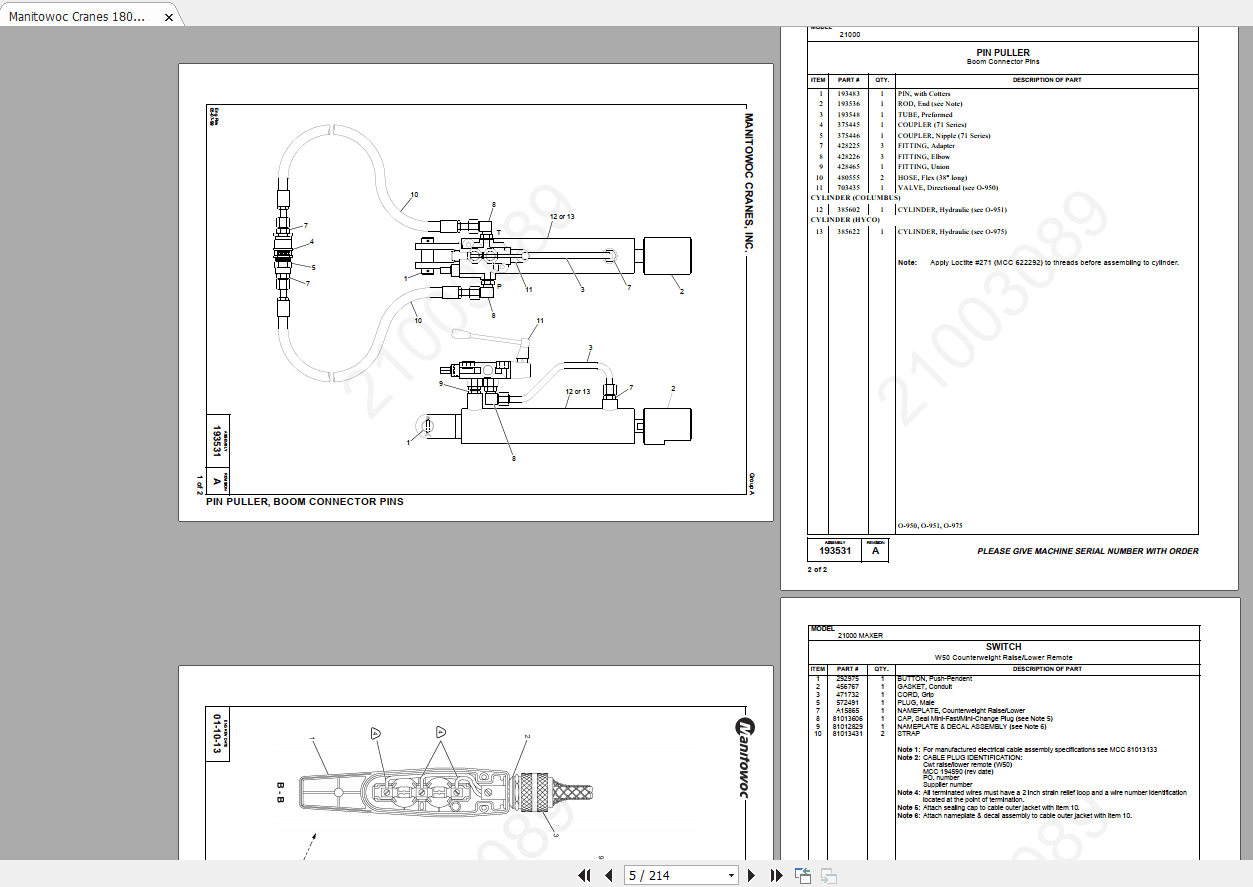Click the SWITCH table heading
1253x887 pixels.
pyautogui.click(x=1003, y=647)
